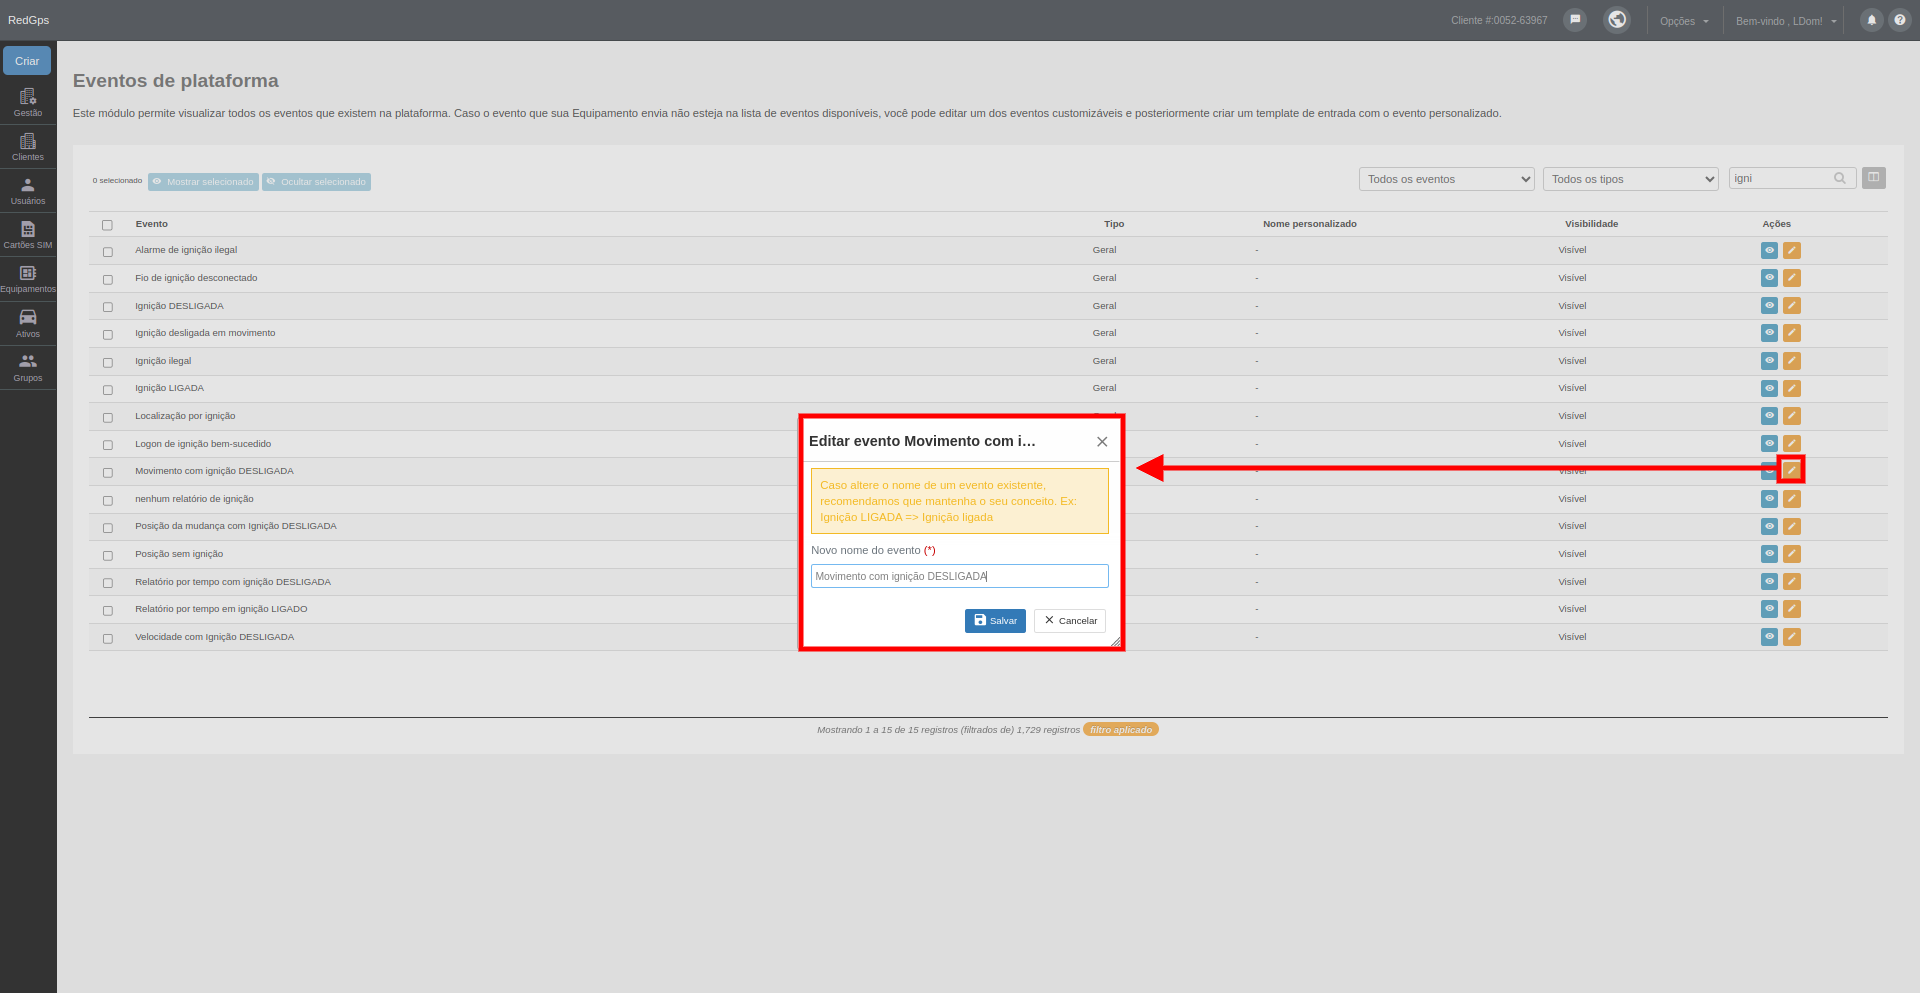This screenshot has width=1920, height=993.
Task: Edit the Alarme de ignição ilegal event
Action: 1792,250
